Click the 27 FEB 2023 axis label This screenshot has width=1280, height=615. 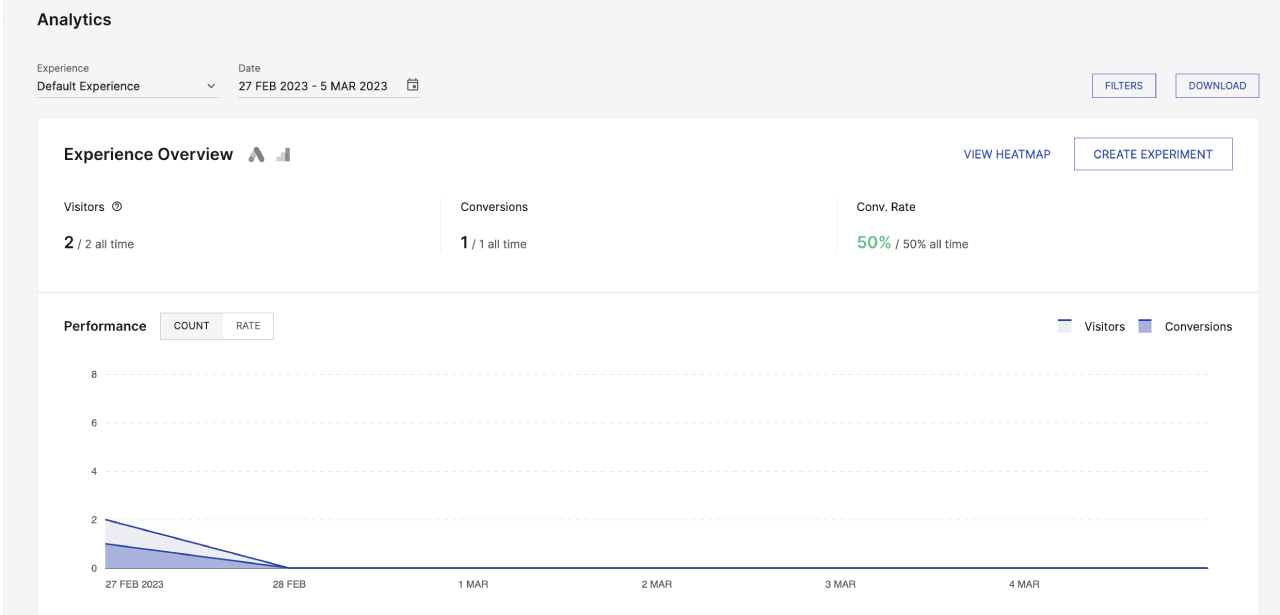[134, 584]
